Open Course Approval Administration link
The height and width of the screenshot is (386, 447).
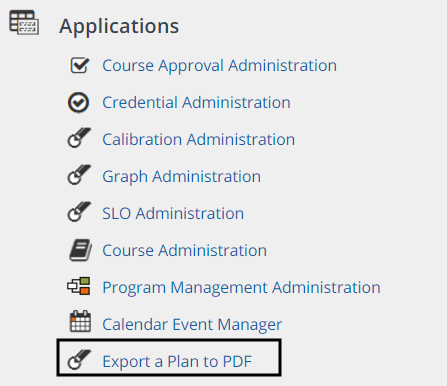pyautogui.click(x=219, y=66)
